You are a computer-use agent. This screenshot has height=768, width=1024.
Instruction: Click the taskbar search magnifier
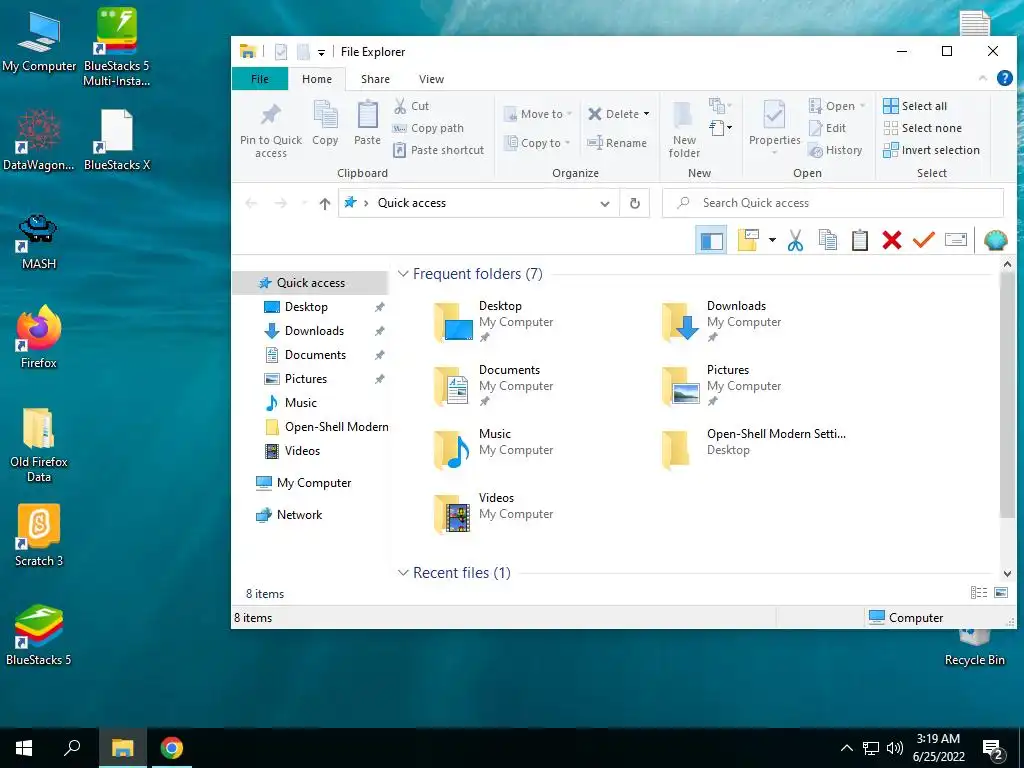72,748
